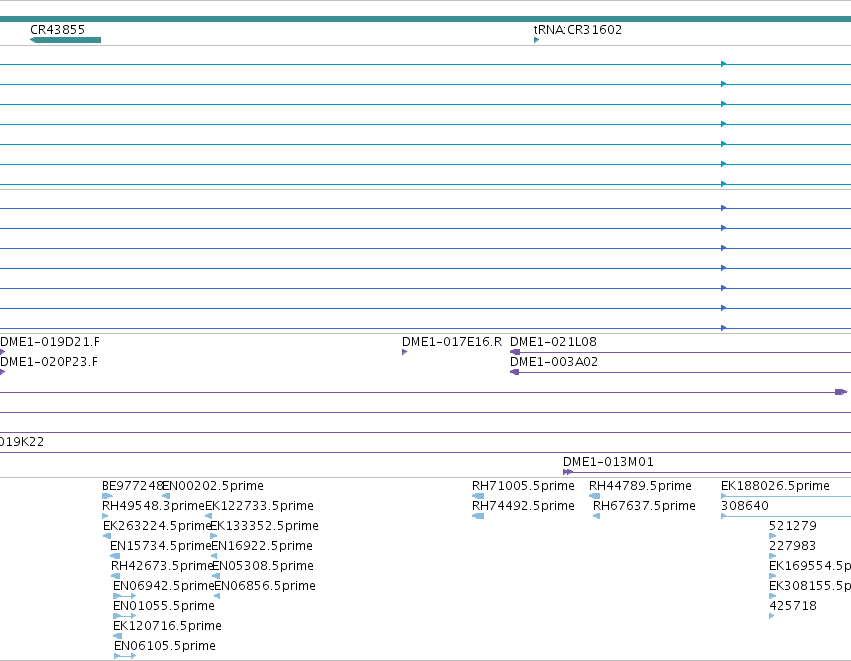Select the DME1-021L08 clone label
The height and width of the screenshot is (661, 851).
(x=554, y=342)
